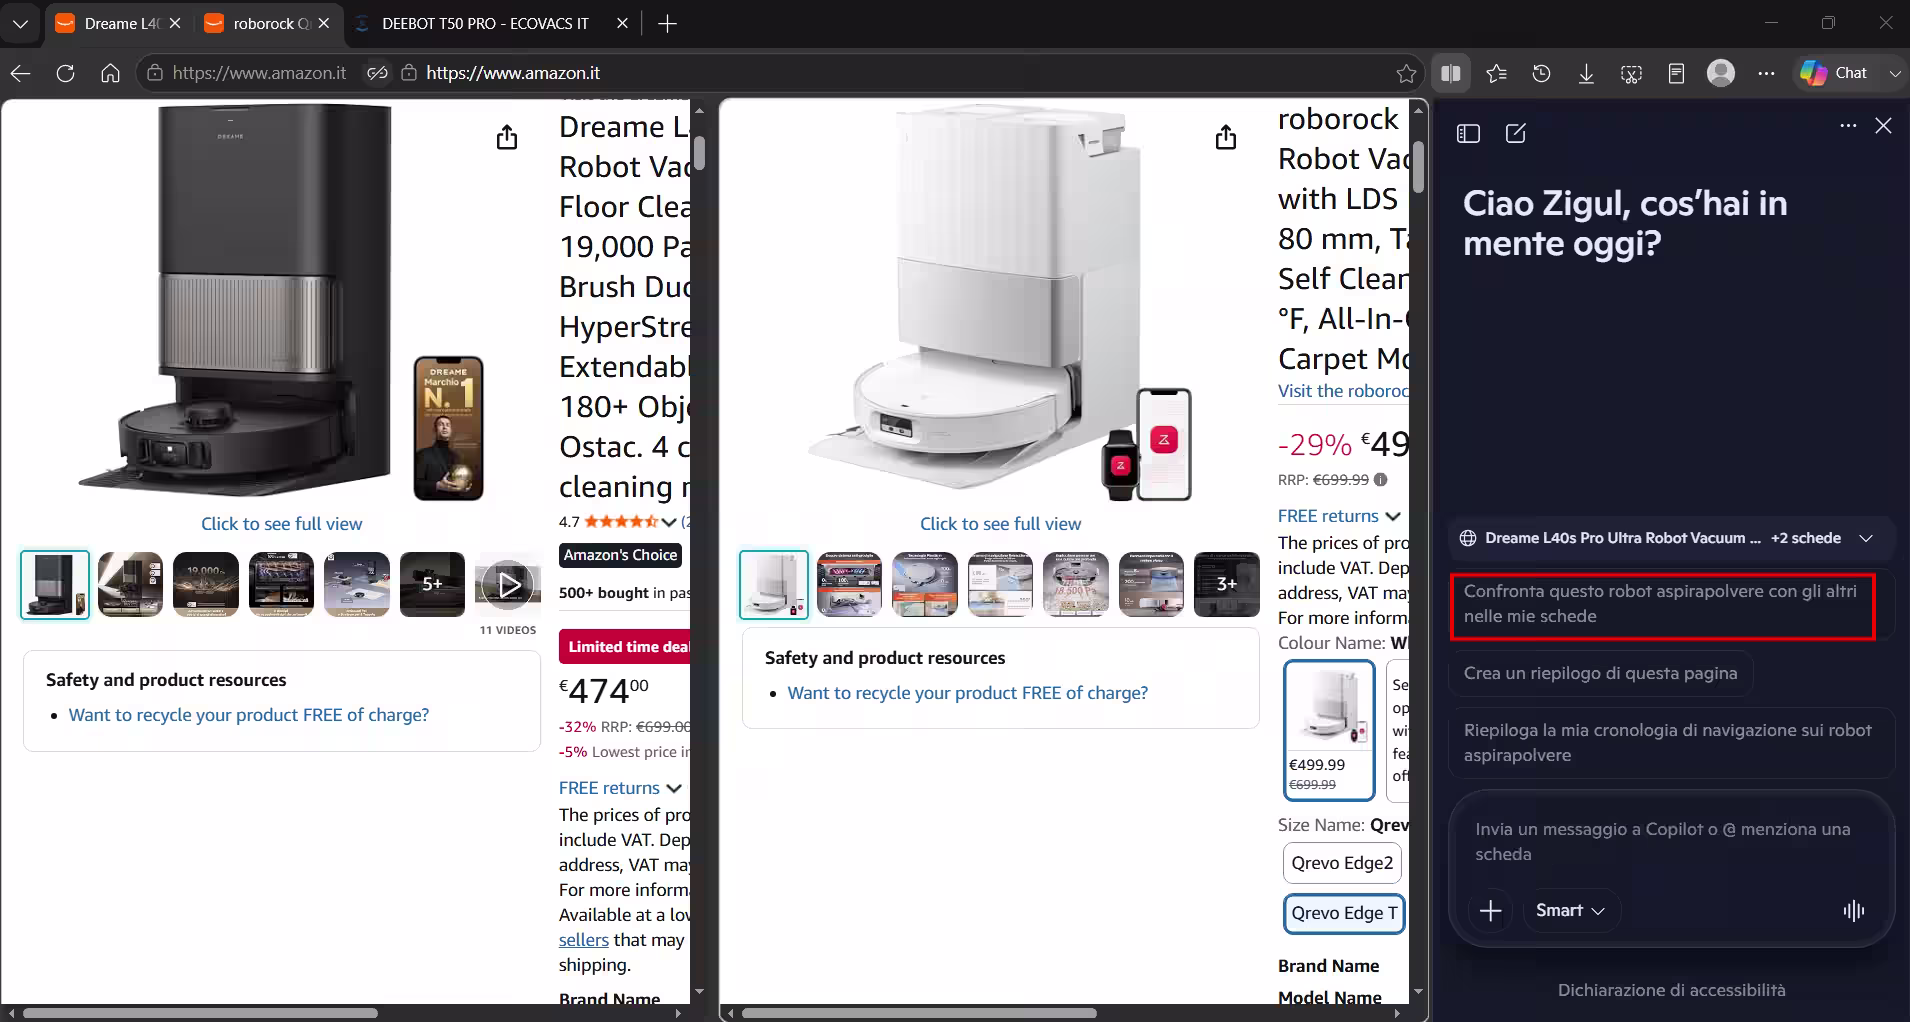Open the recycle link in the Dreame pane
The height and width of the screenshot is (1022, 1910).
point(249,715)
